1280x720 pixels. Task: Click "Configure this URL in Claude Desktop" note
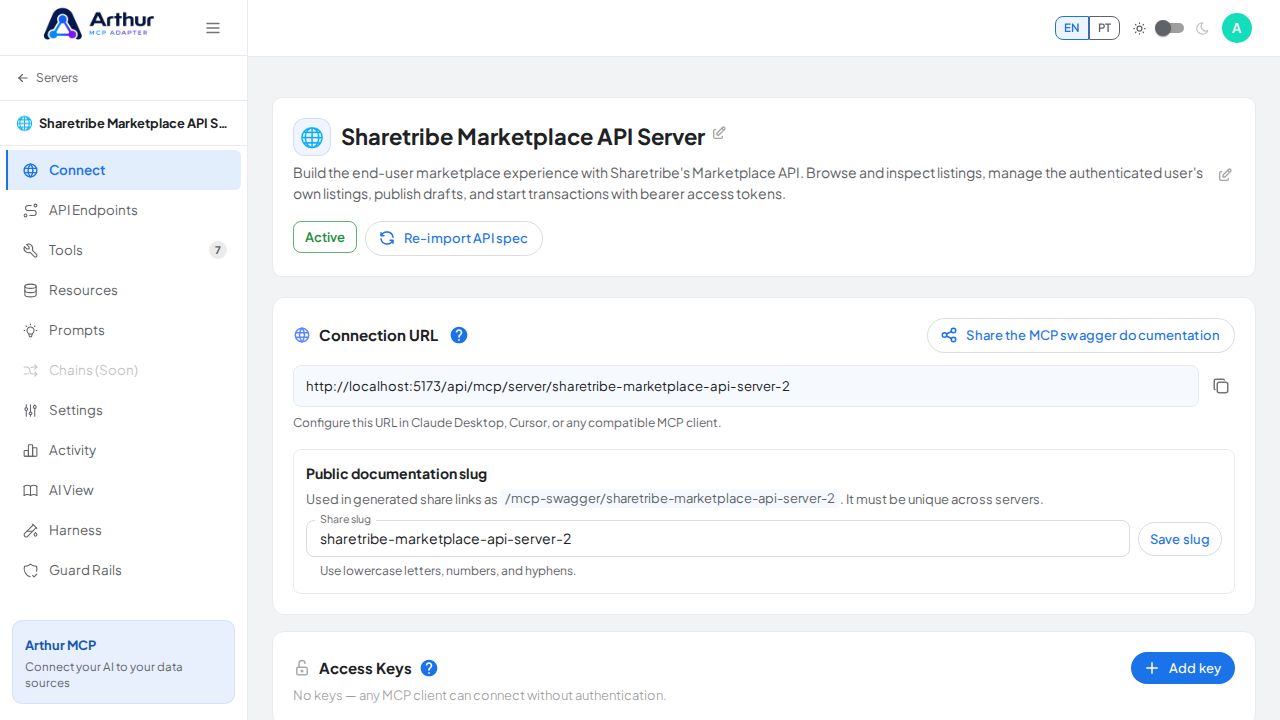pos(507,423)
